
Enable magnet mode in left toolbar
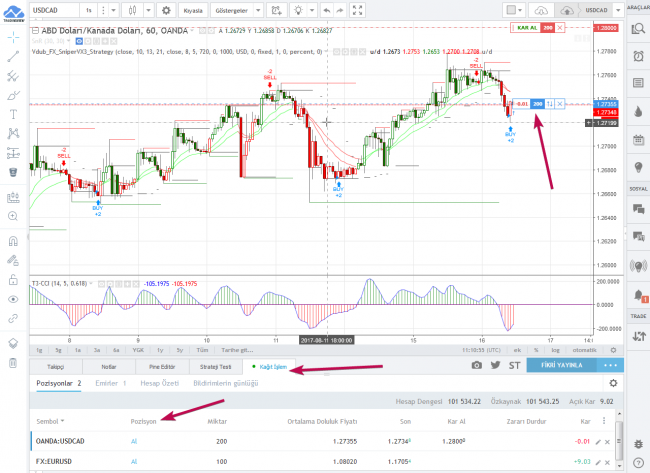tap(13, 241)
